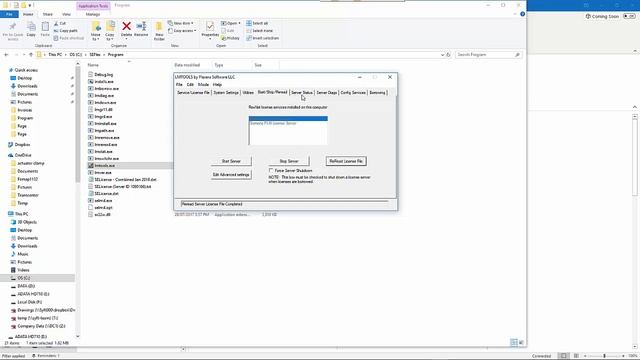
Task: Click the Properties checkmark icon
Action: [210, 27]
